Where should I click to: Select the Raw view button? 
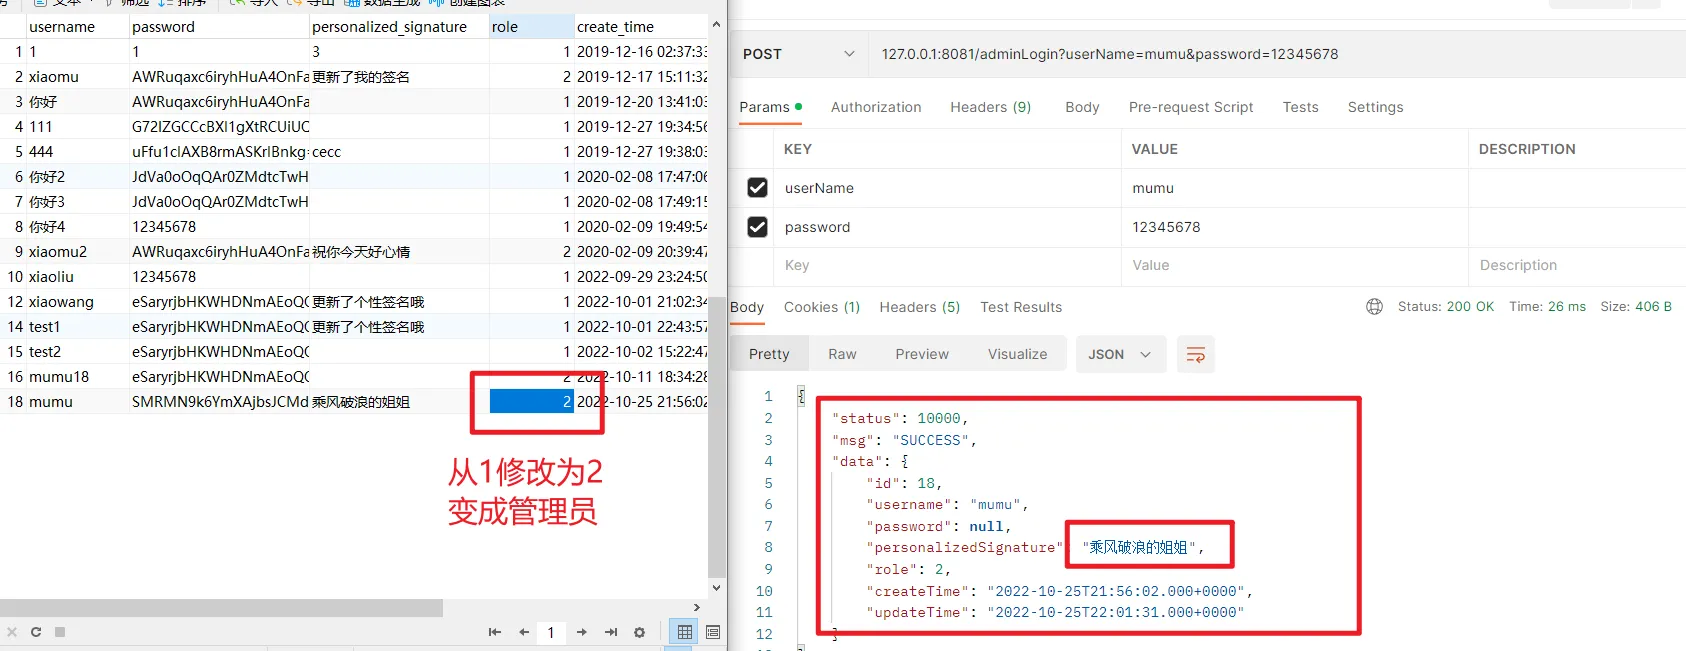842,354
